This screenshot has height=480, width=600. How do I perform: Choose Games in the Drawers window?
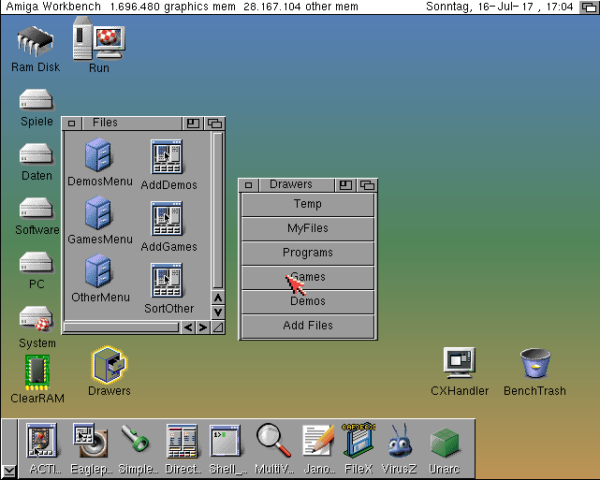[308, 278]
